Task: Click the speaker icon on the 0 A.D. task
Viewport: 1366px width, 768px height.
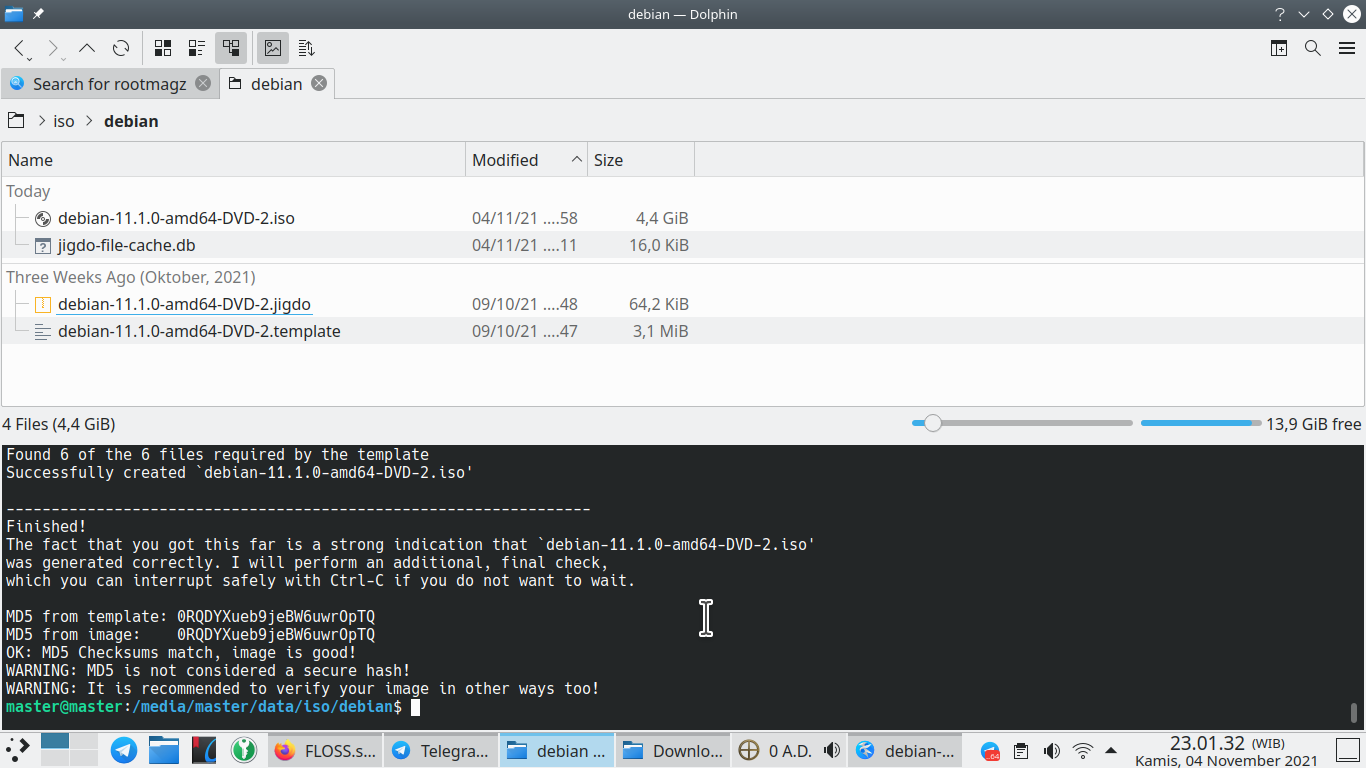Action: click(831, 751)
